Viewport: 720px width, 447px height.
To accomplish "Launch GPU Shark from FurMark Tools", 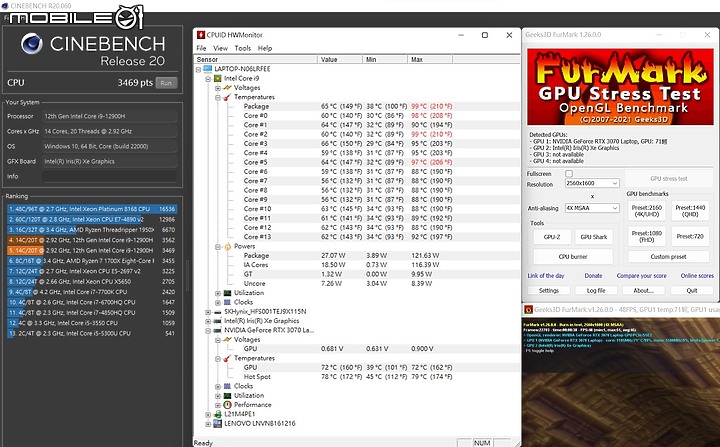I will (594, 237).
